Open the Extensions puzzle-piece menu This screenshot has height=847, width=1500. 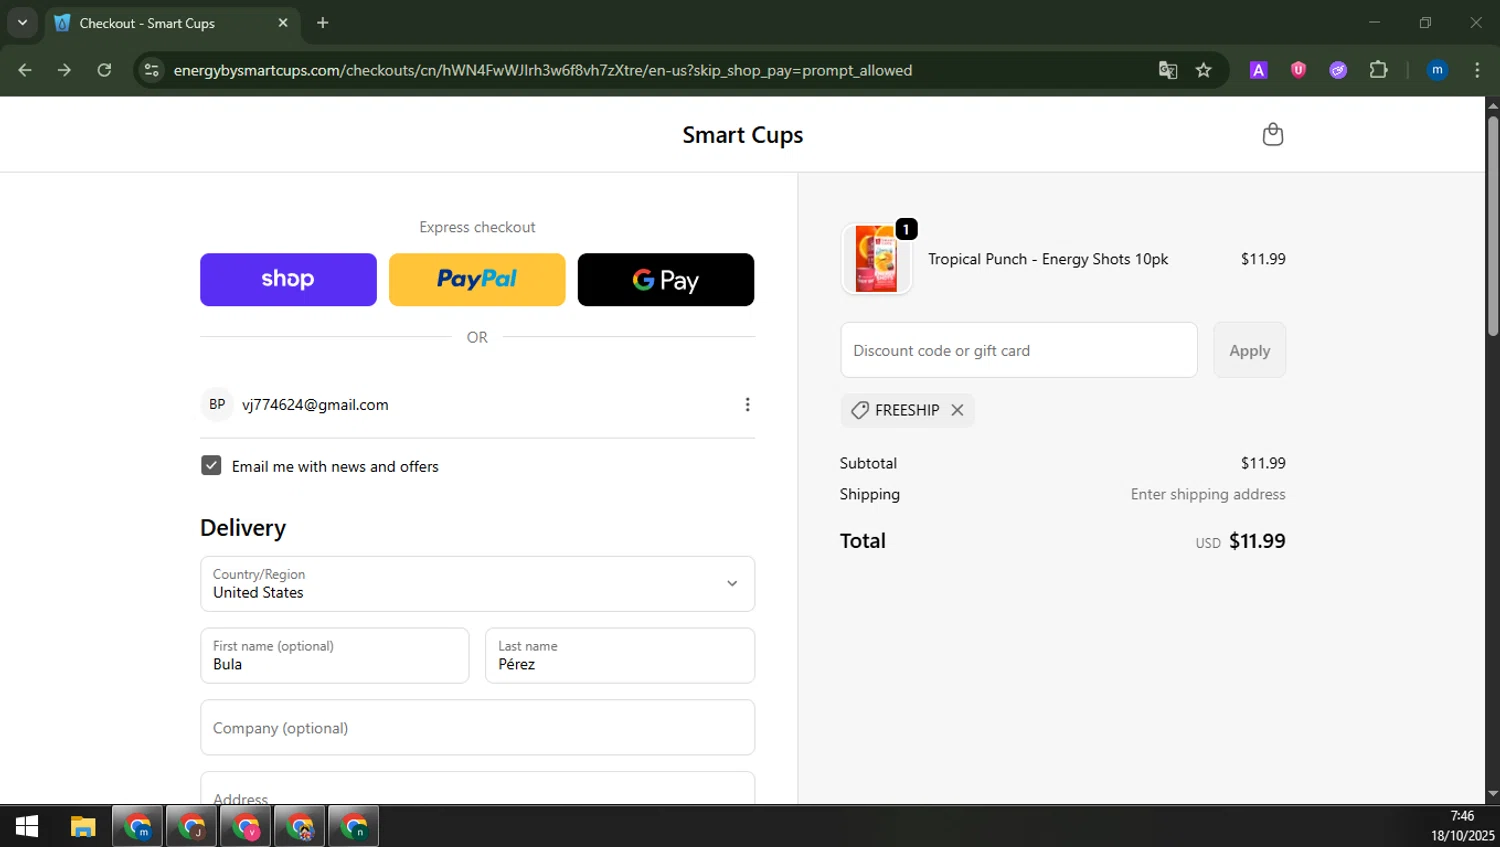(x=1378, y=70)
